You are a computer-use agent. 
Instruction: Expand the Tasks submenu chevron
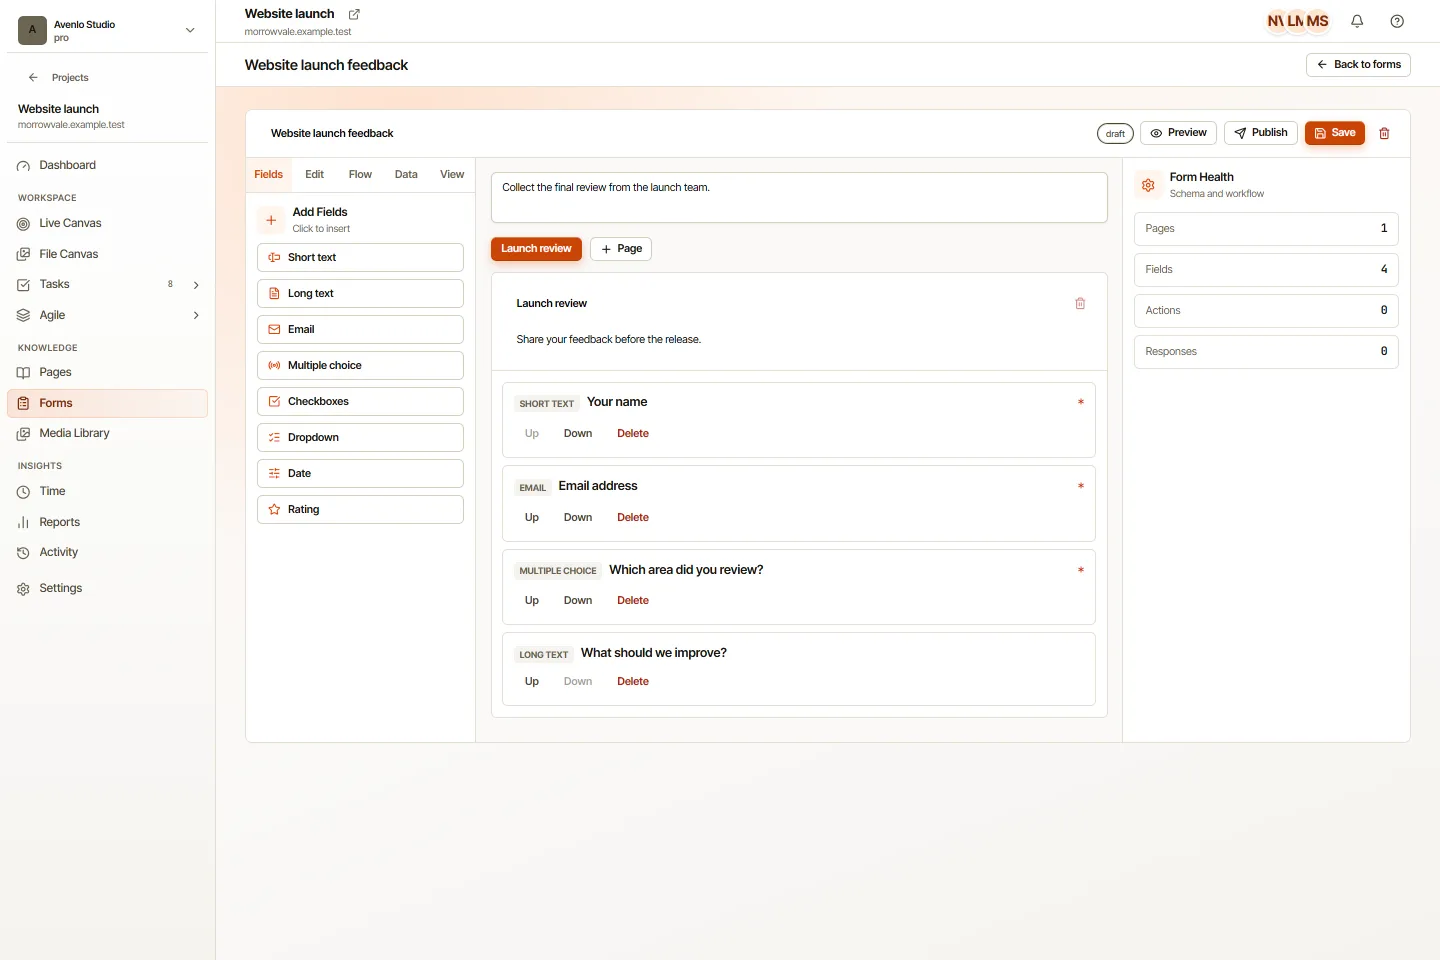point(196,285)
